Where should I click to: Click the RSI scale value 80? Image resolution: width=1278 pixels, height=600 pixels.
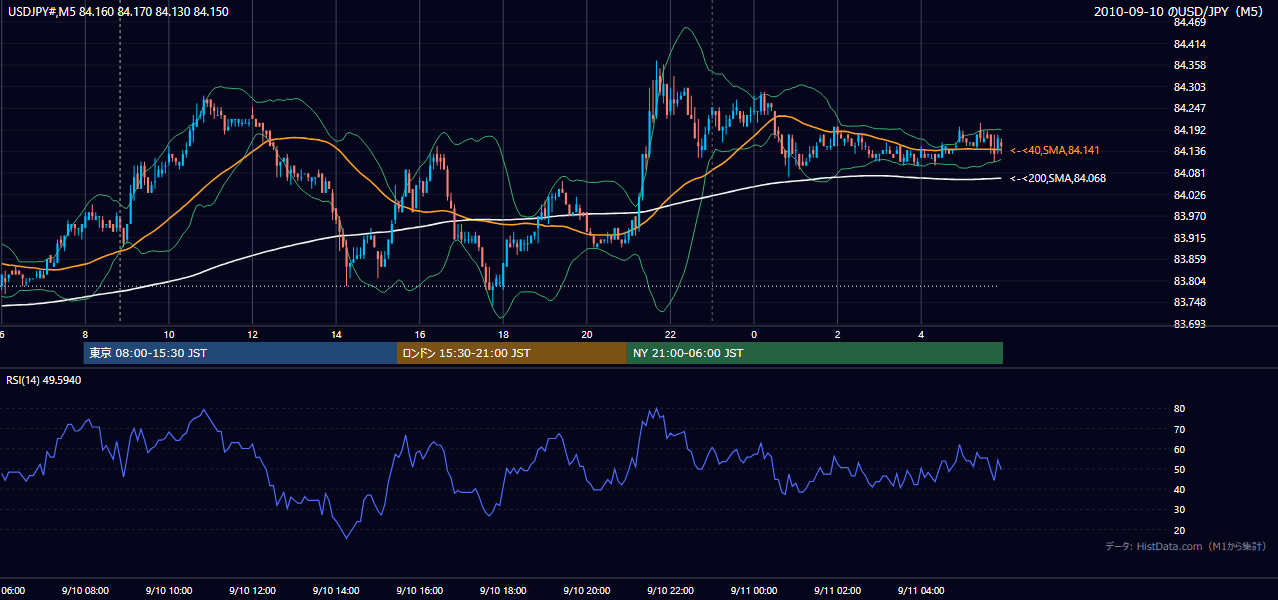(1179, 409)
